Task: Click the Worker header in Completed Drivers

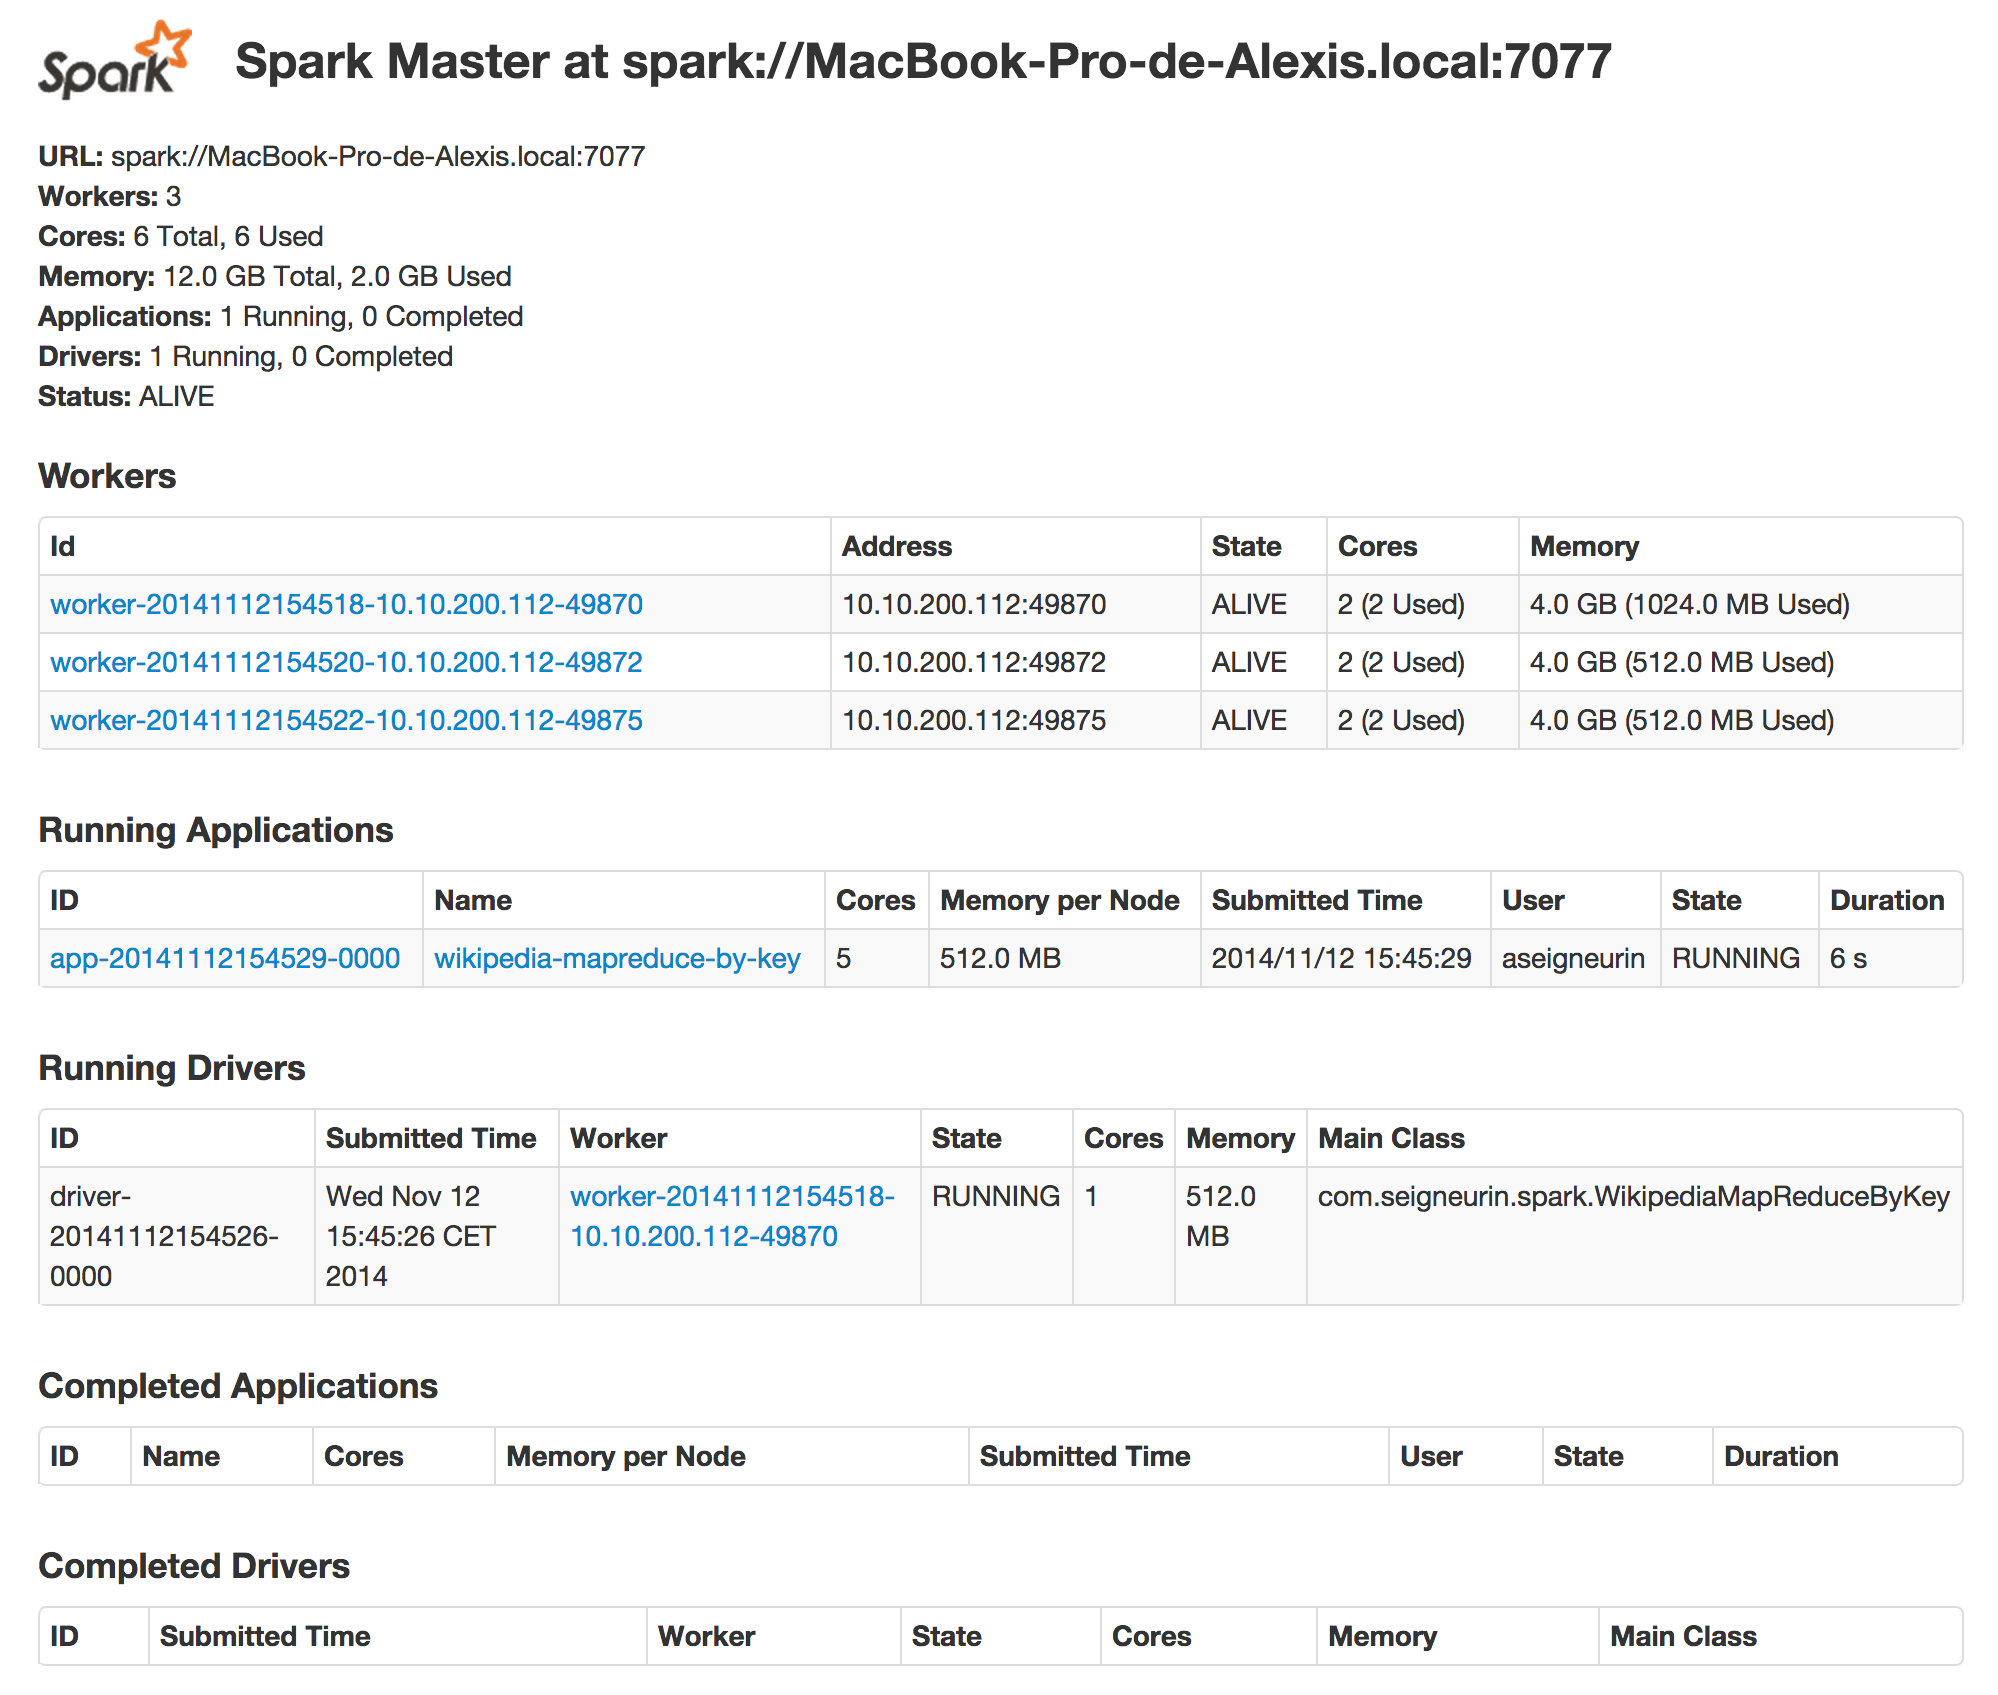Action: click(x=706, y=1636)
